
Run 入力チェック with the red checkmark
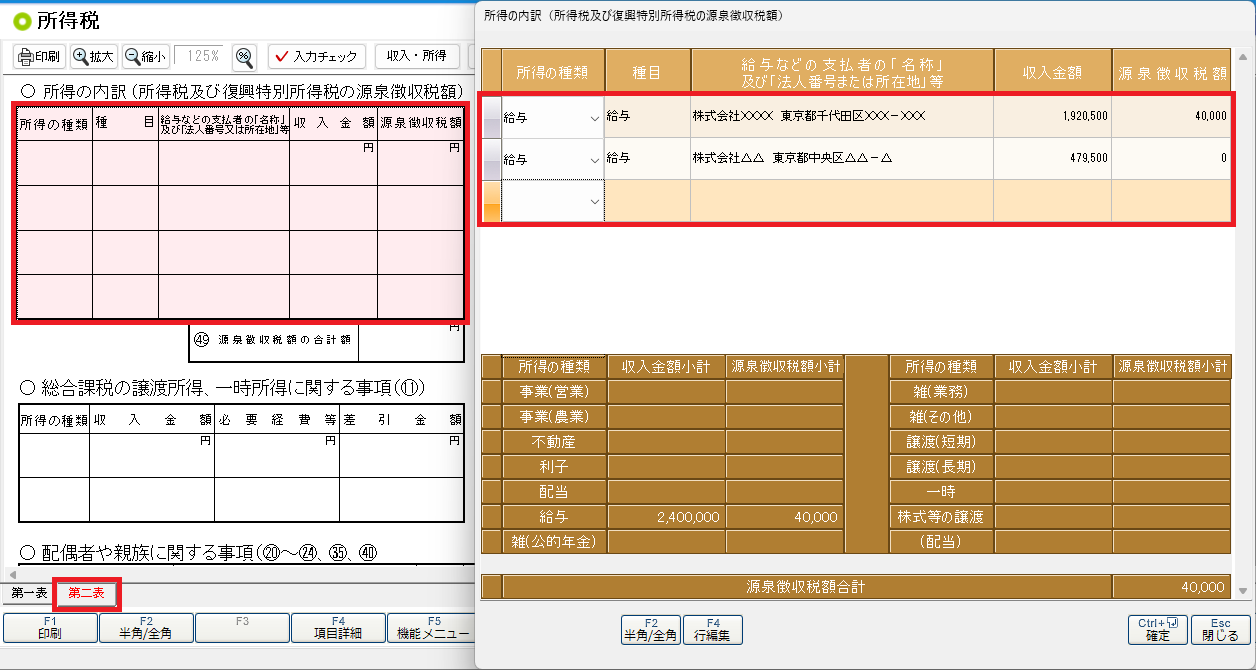pyautogui.click(x=316, y=56)
